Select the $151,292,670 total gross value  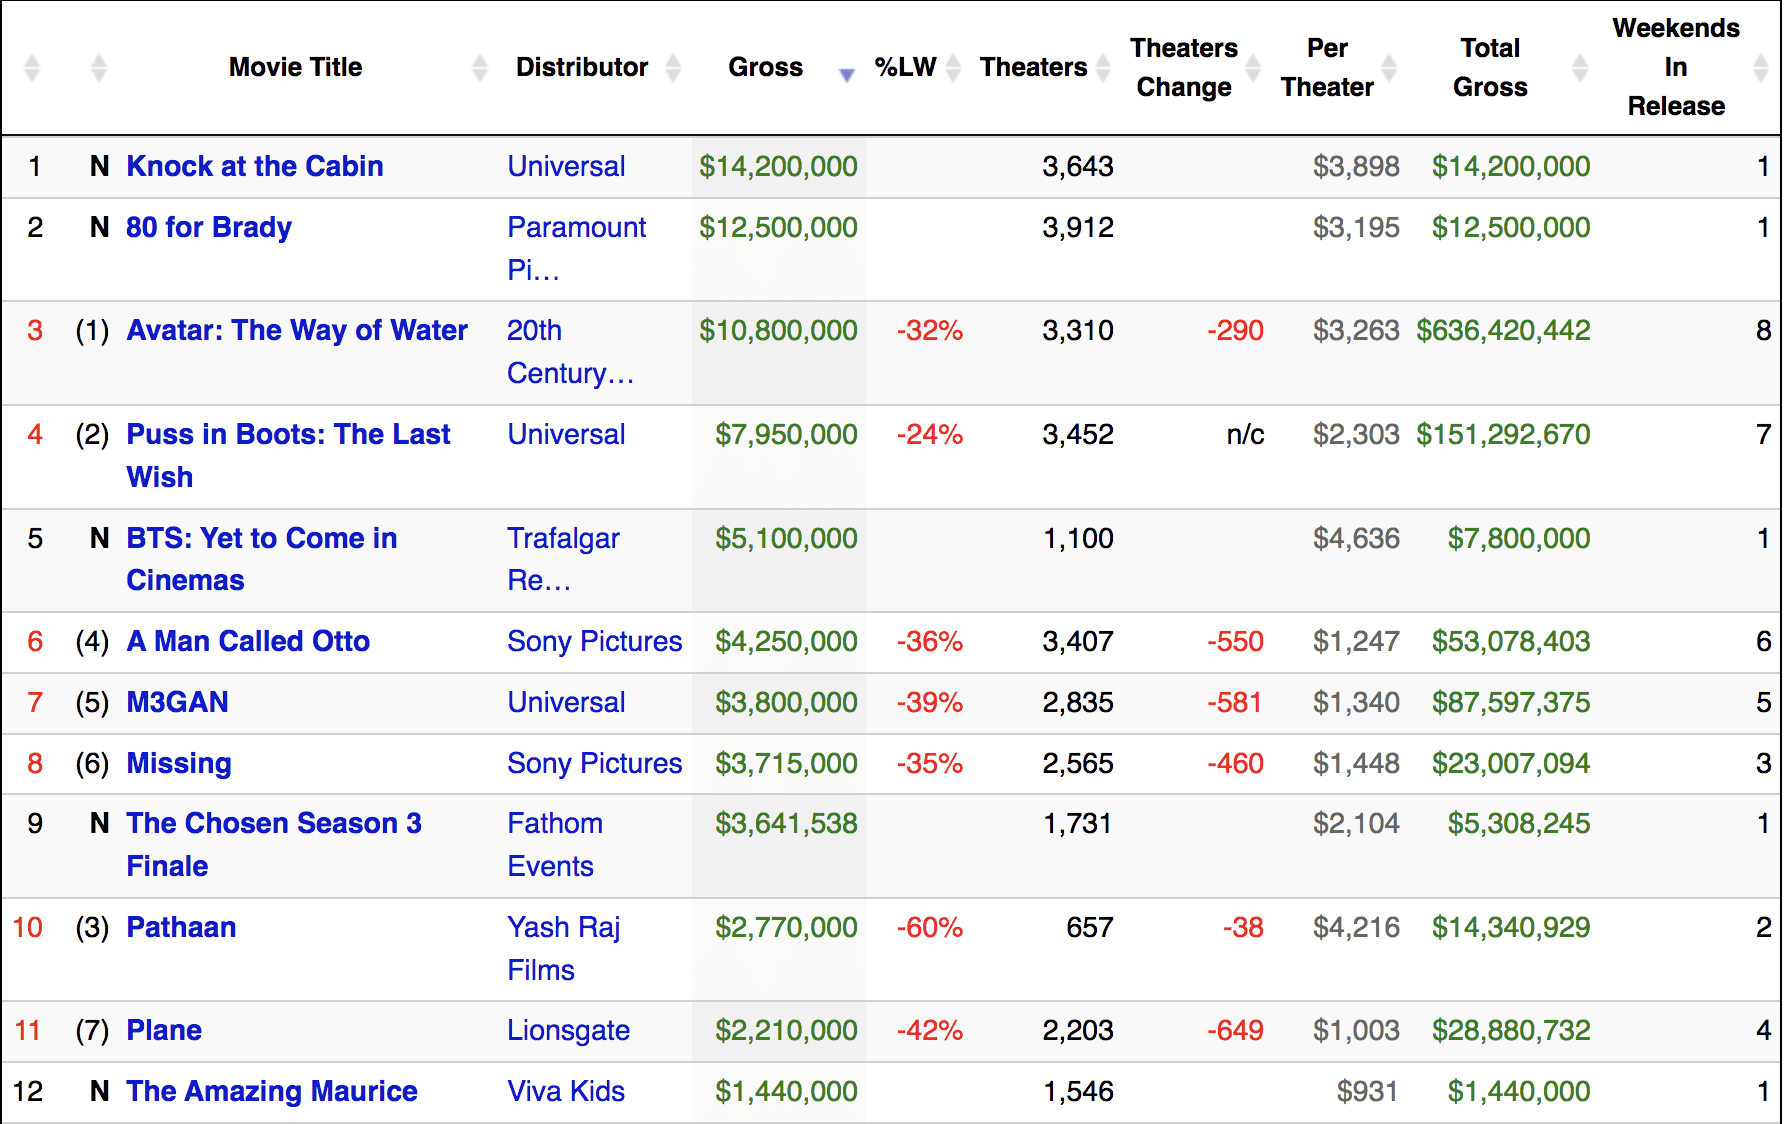(1503, 434)
